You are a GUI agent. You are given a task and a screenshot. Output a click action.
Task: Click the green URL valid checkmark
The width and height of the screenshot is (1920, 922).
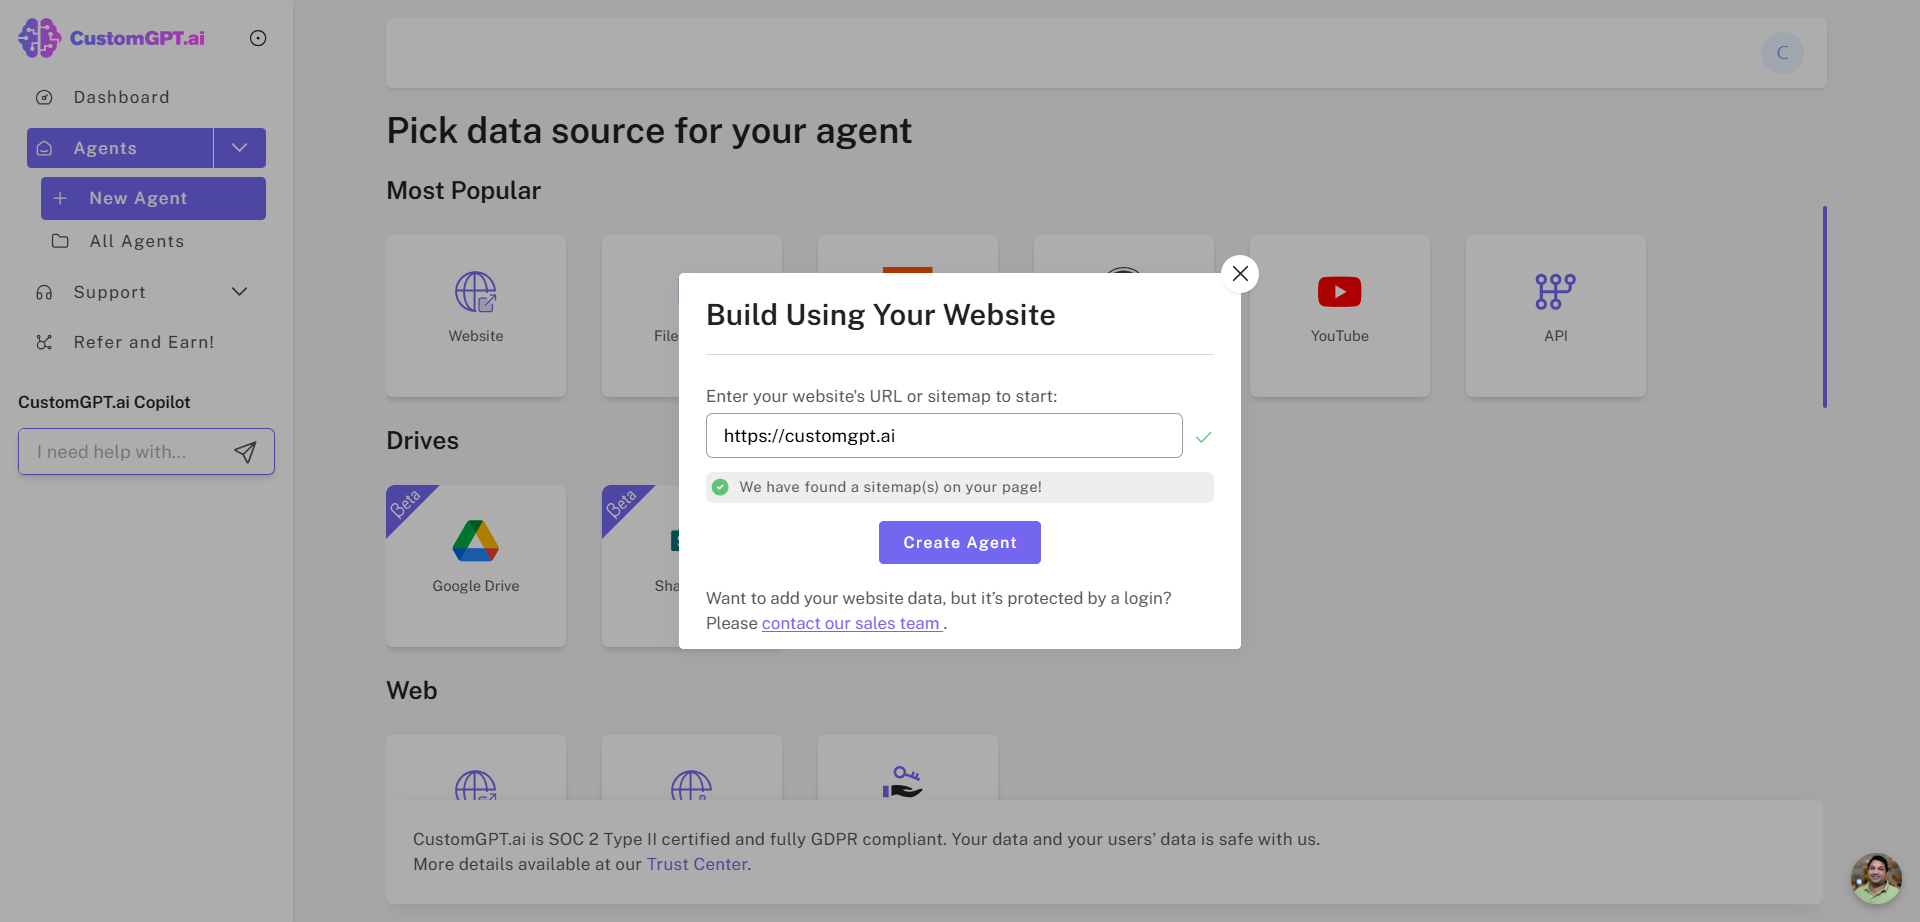[x=1204, y=437]
